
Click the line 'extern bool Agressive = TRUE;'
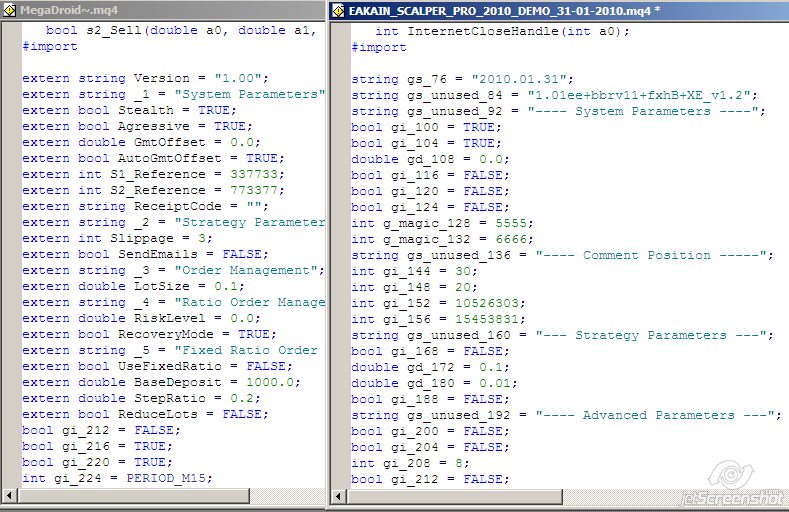pos(137,126)
